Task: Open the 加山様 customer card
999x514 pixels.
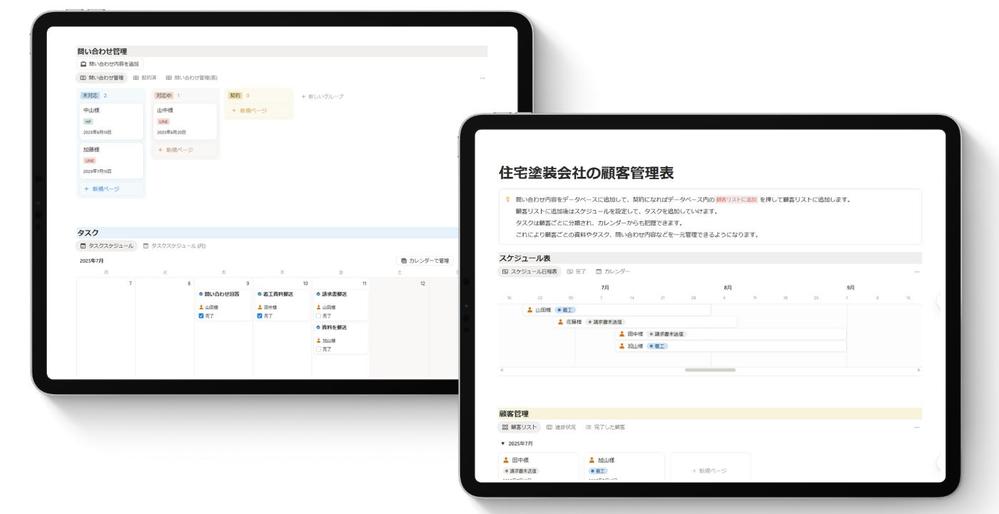Action: coord(624,467)
